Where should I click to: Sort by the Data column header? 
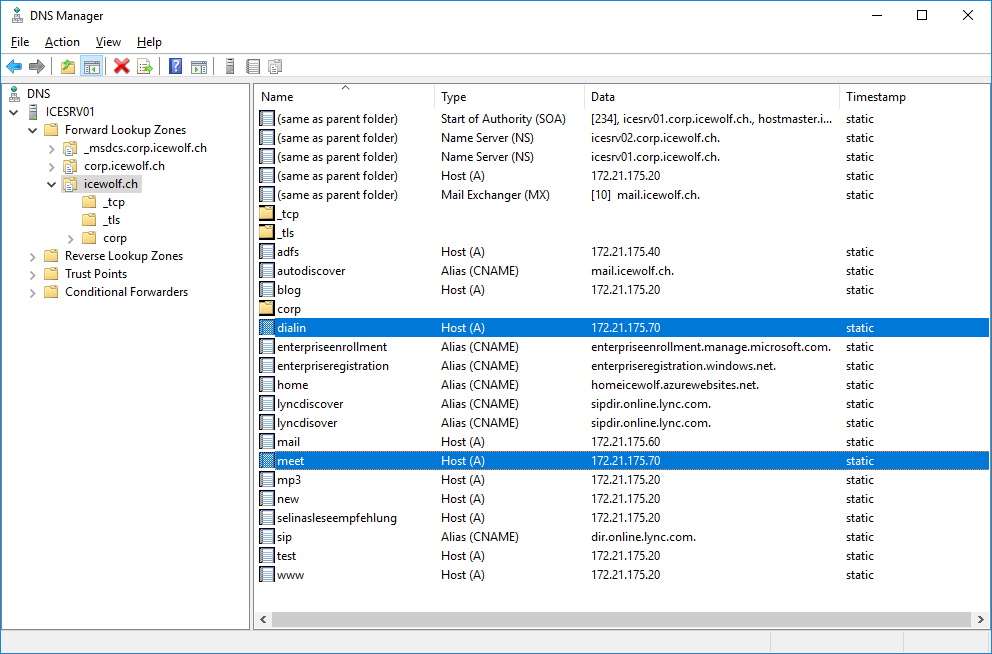(712, 97)
